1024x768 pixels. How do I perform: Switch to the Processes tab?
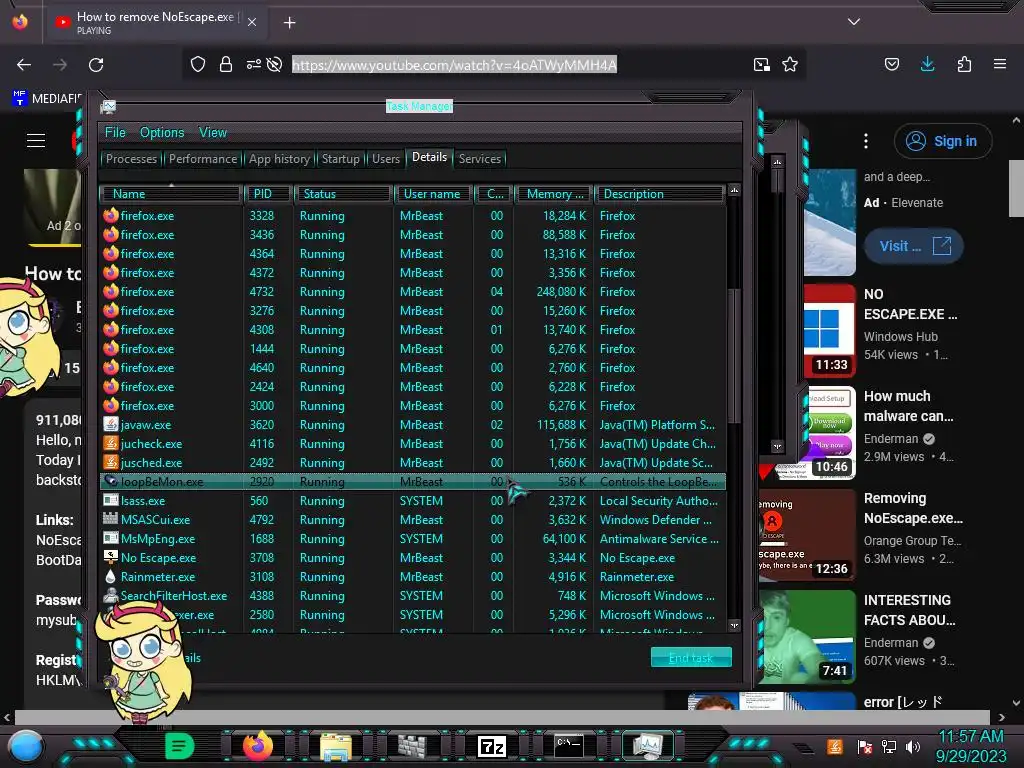click(131, 159)
